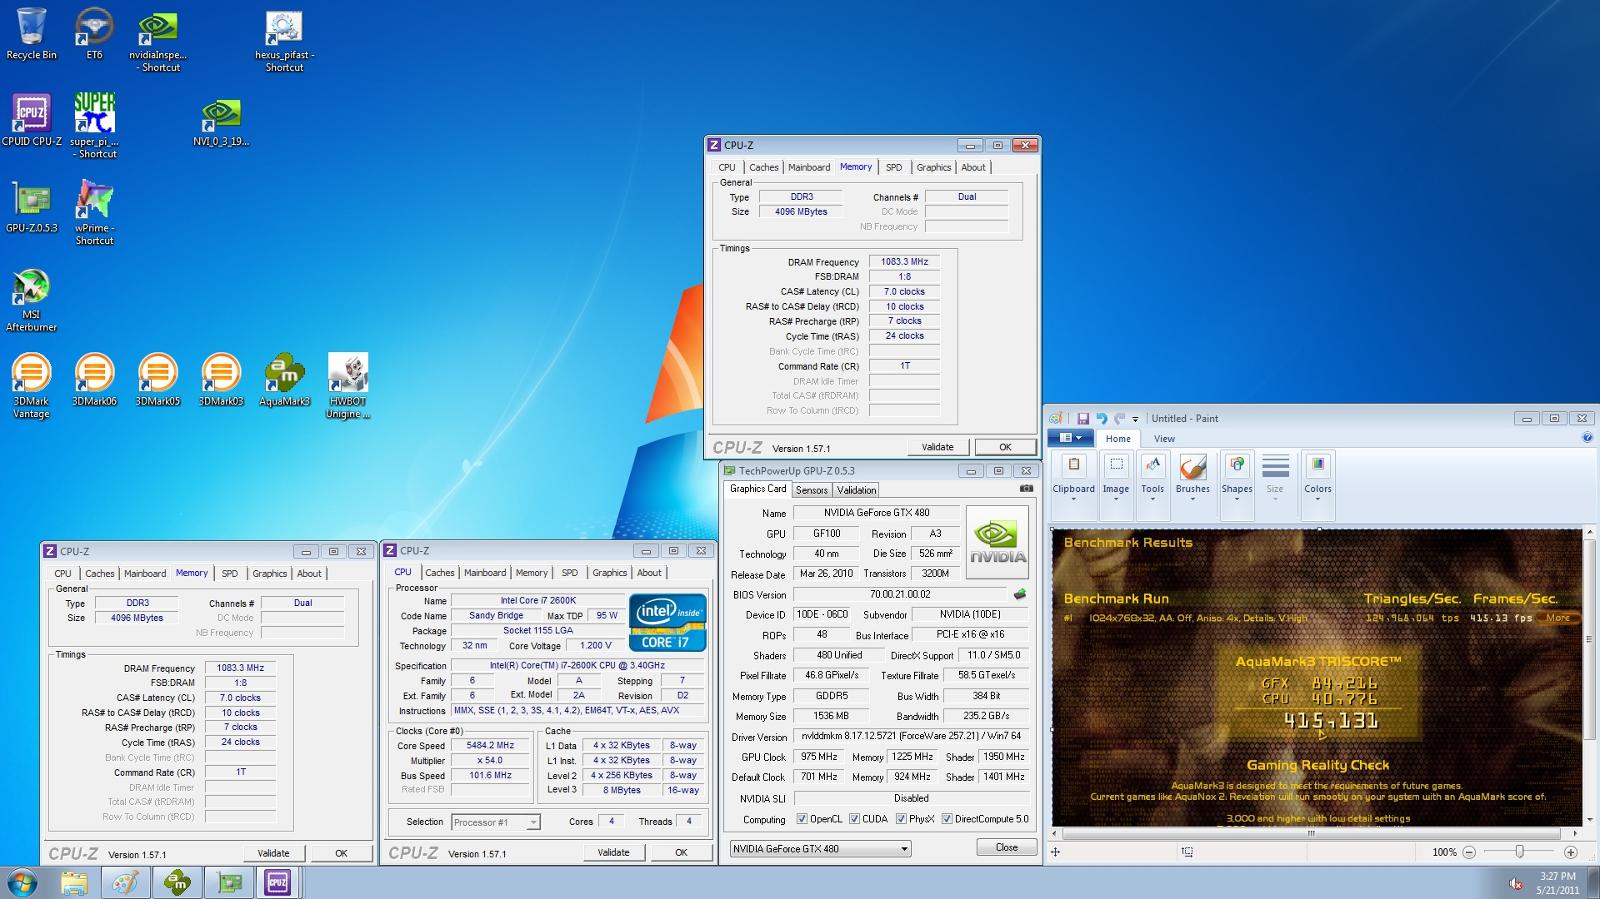Expand Paint Colors group

pyautogui.click(x=1317, y=485)
